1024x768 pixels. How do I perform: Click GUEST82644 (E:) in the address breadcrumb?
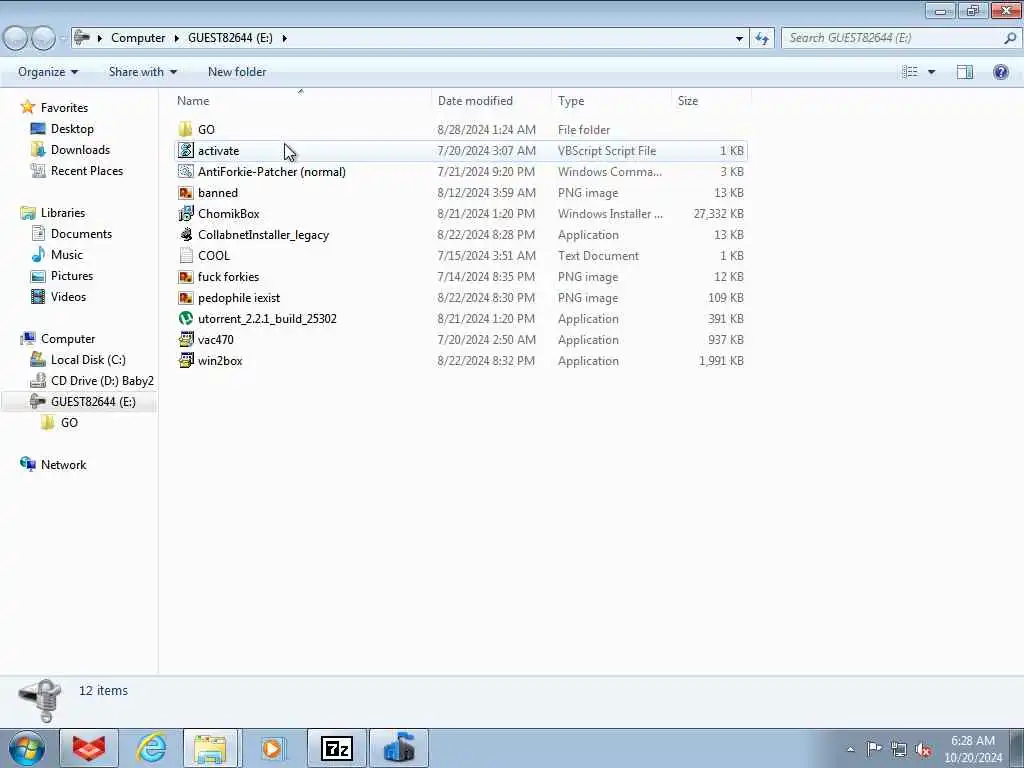230,38
